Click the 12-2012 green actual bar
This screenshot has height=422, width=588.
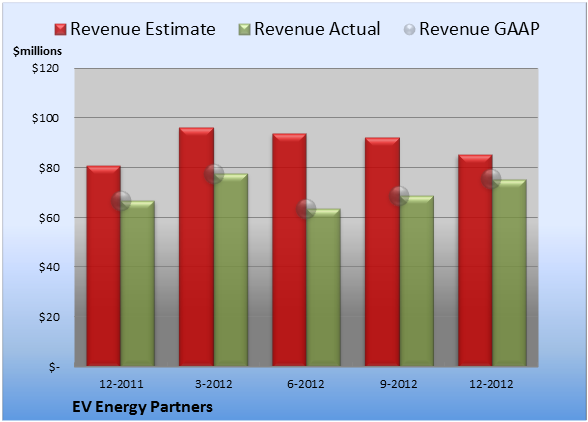[x=509, y=273]
